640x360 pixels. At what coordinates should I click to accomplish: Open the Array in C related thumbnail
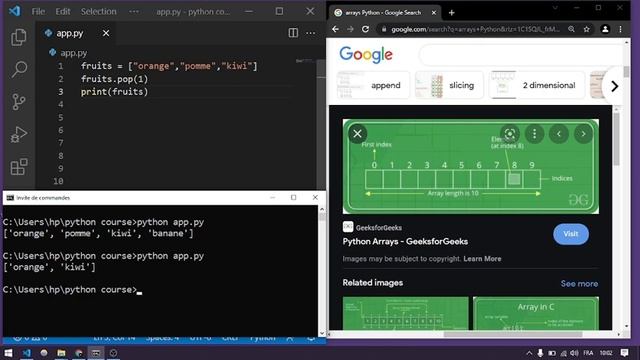click(x=536, y=313)
